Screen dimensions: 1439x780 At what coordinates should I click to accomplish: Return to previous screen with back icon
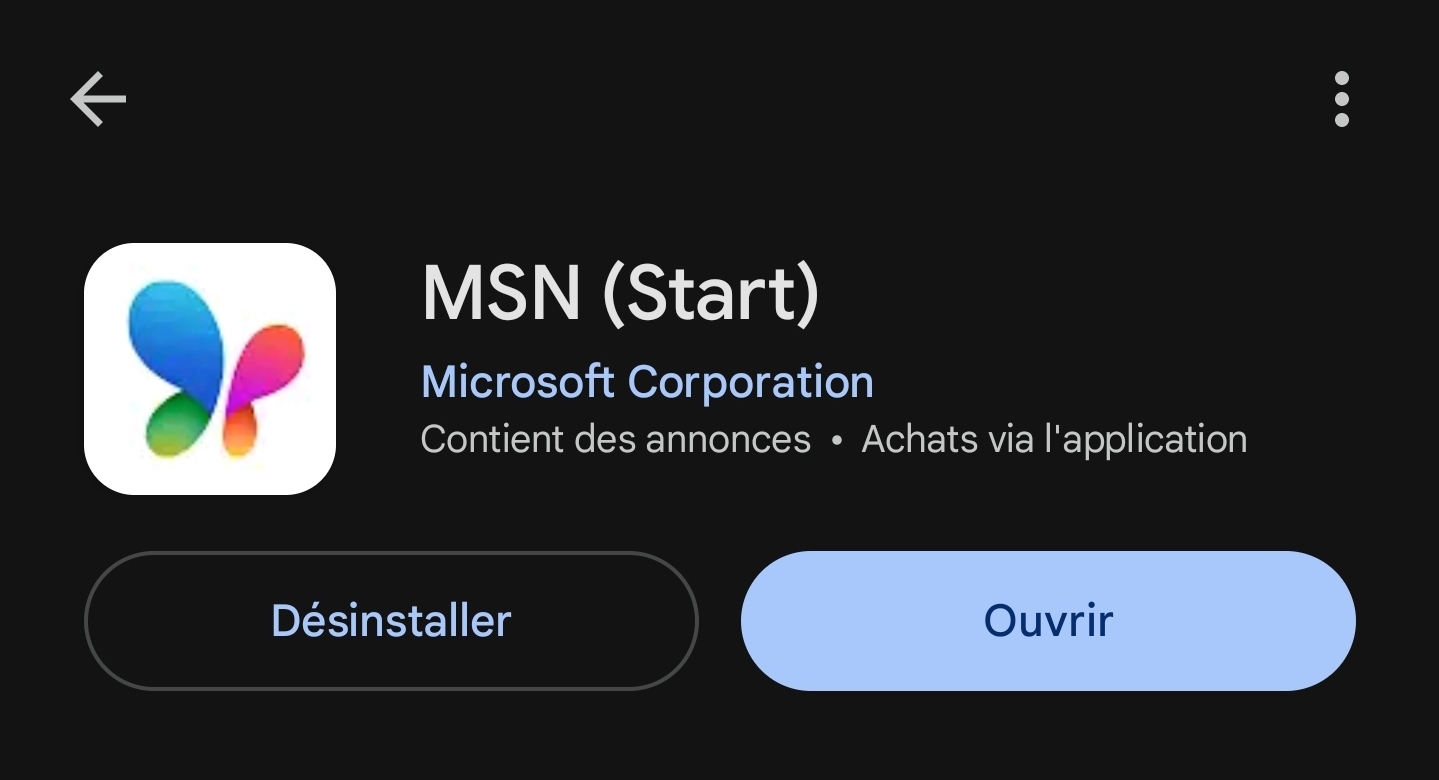(98, 99)
